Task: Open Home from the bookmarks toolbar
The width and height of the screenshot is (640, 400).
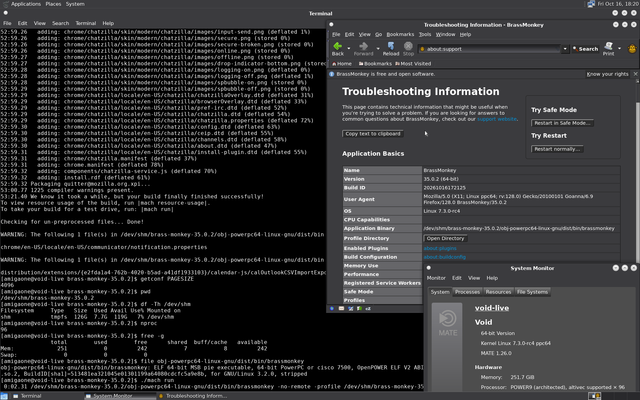Action: (x=342, y=64)
